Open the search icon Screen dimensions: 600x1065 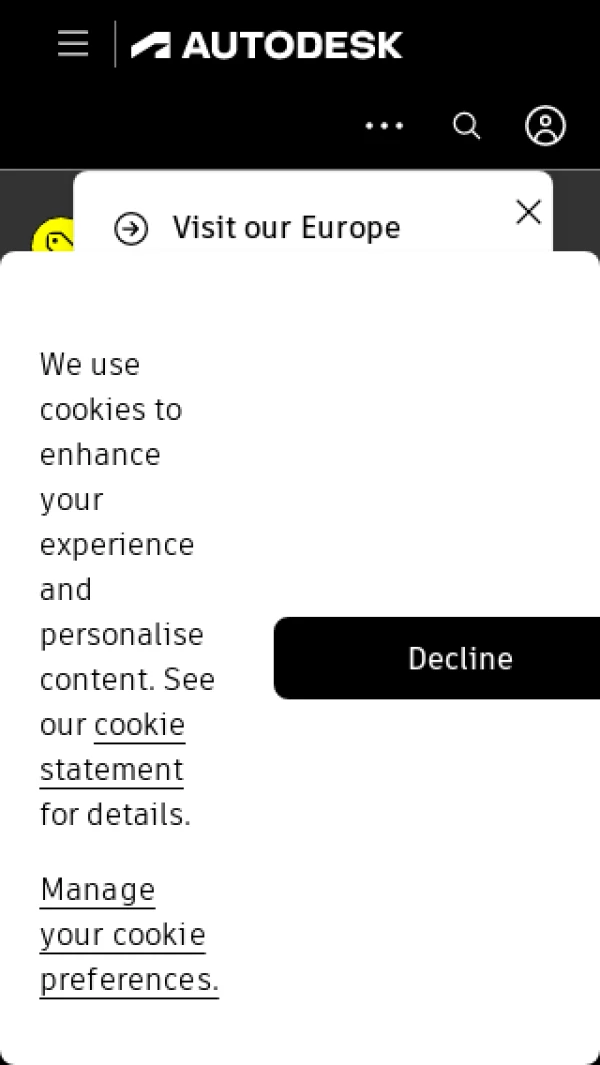[466, 125]
